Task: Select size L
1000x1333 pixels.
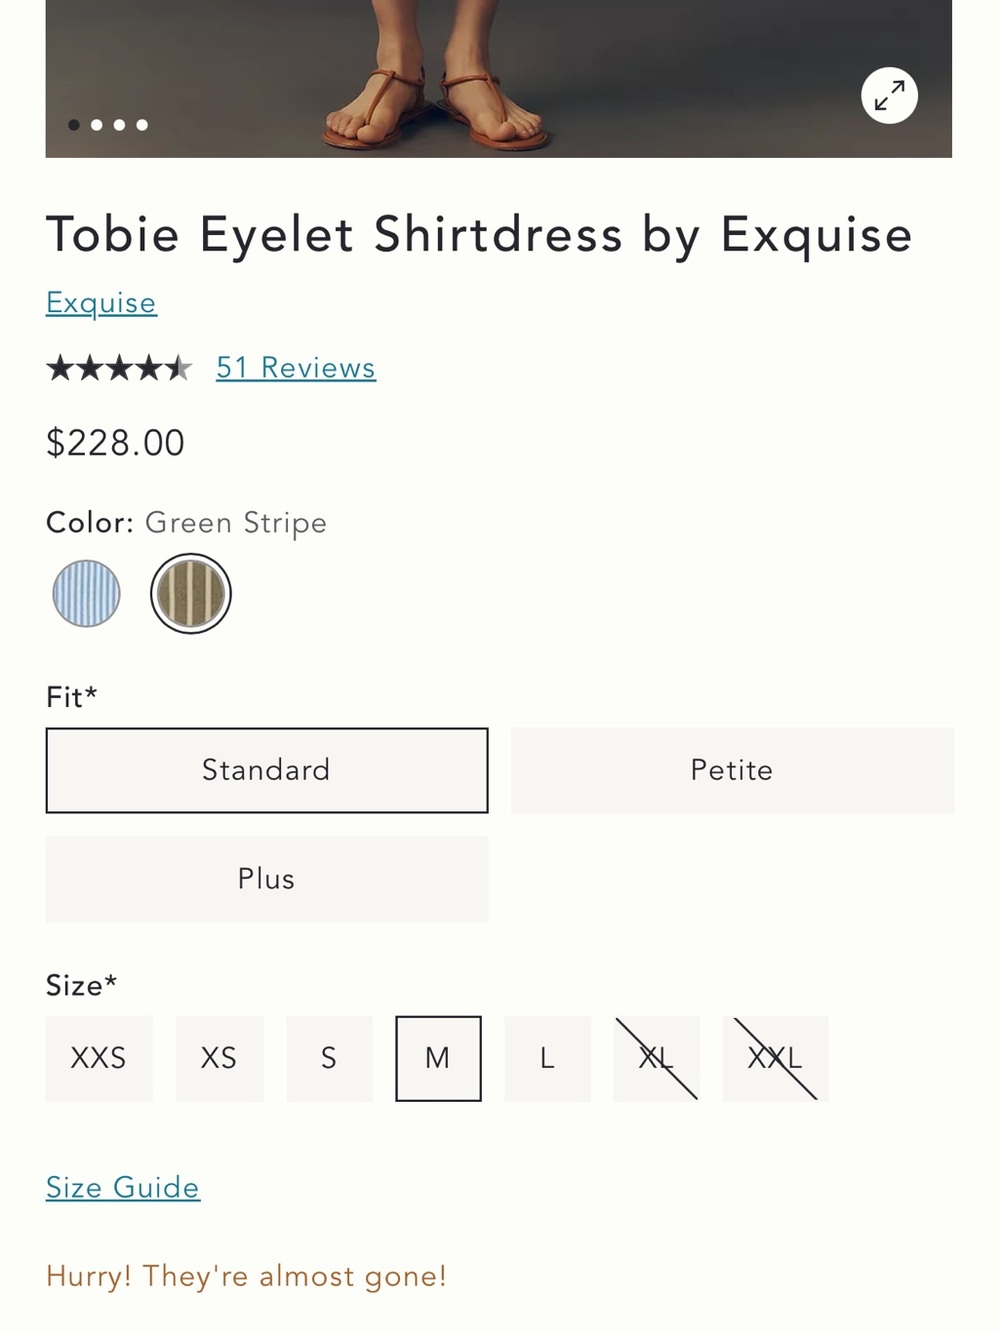Action: click(547, 1058)
